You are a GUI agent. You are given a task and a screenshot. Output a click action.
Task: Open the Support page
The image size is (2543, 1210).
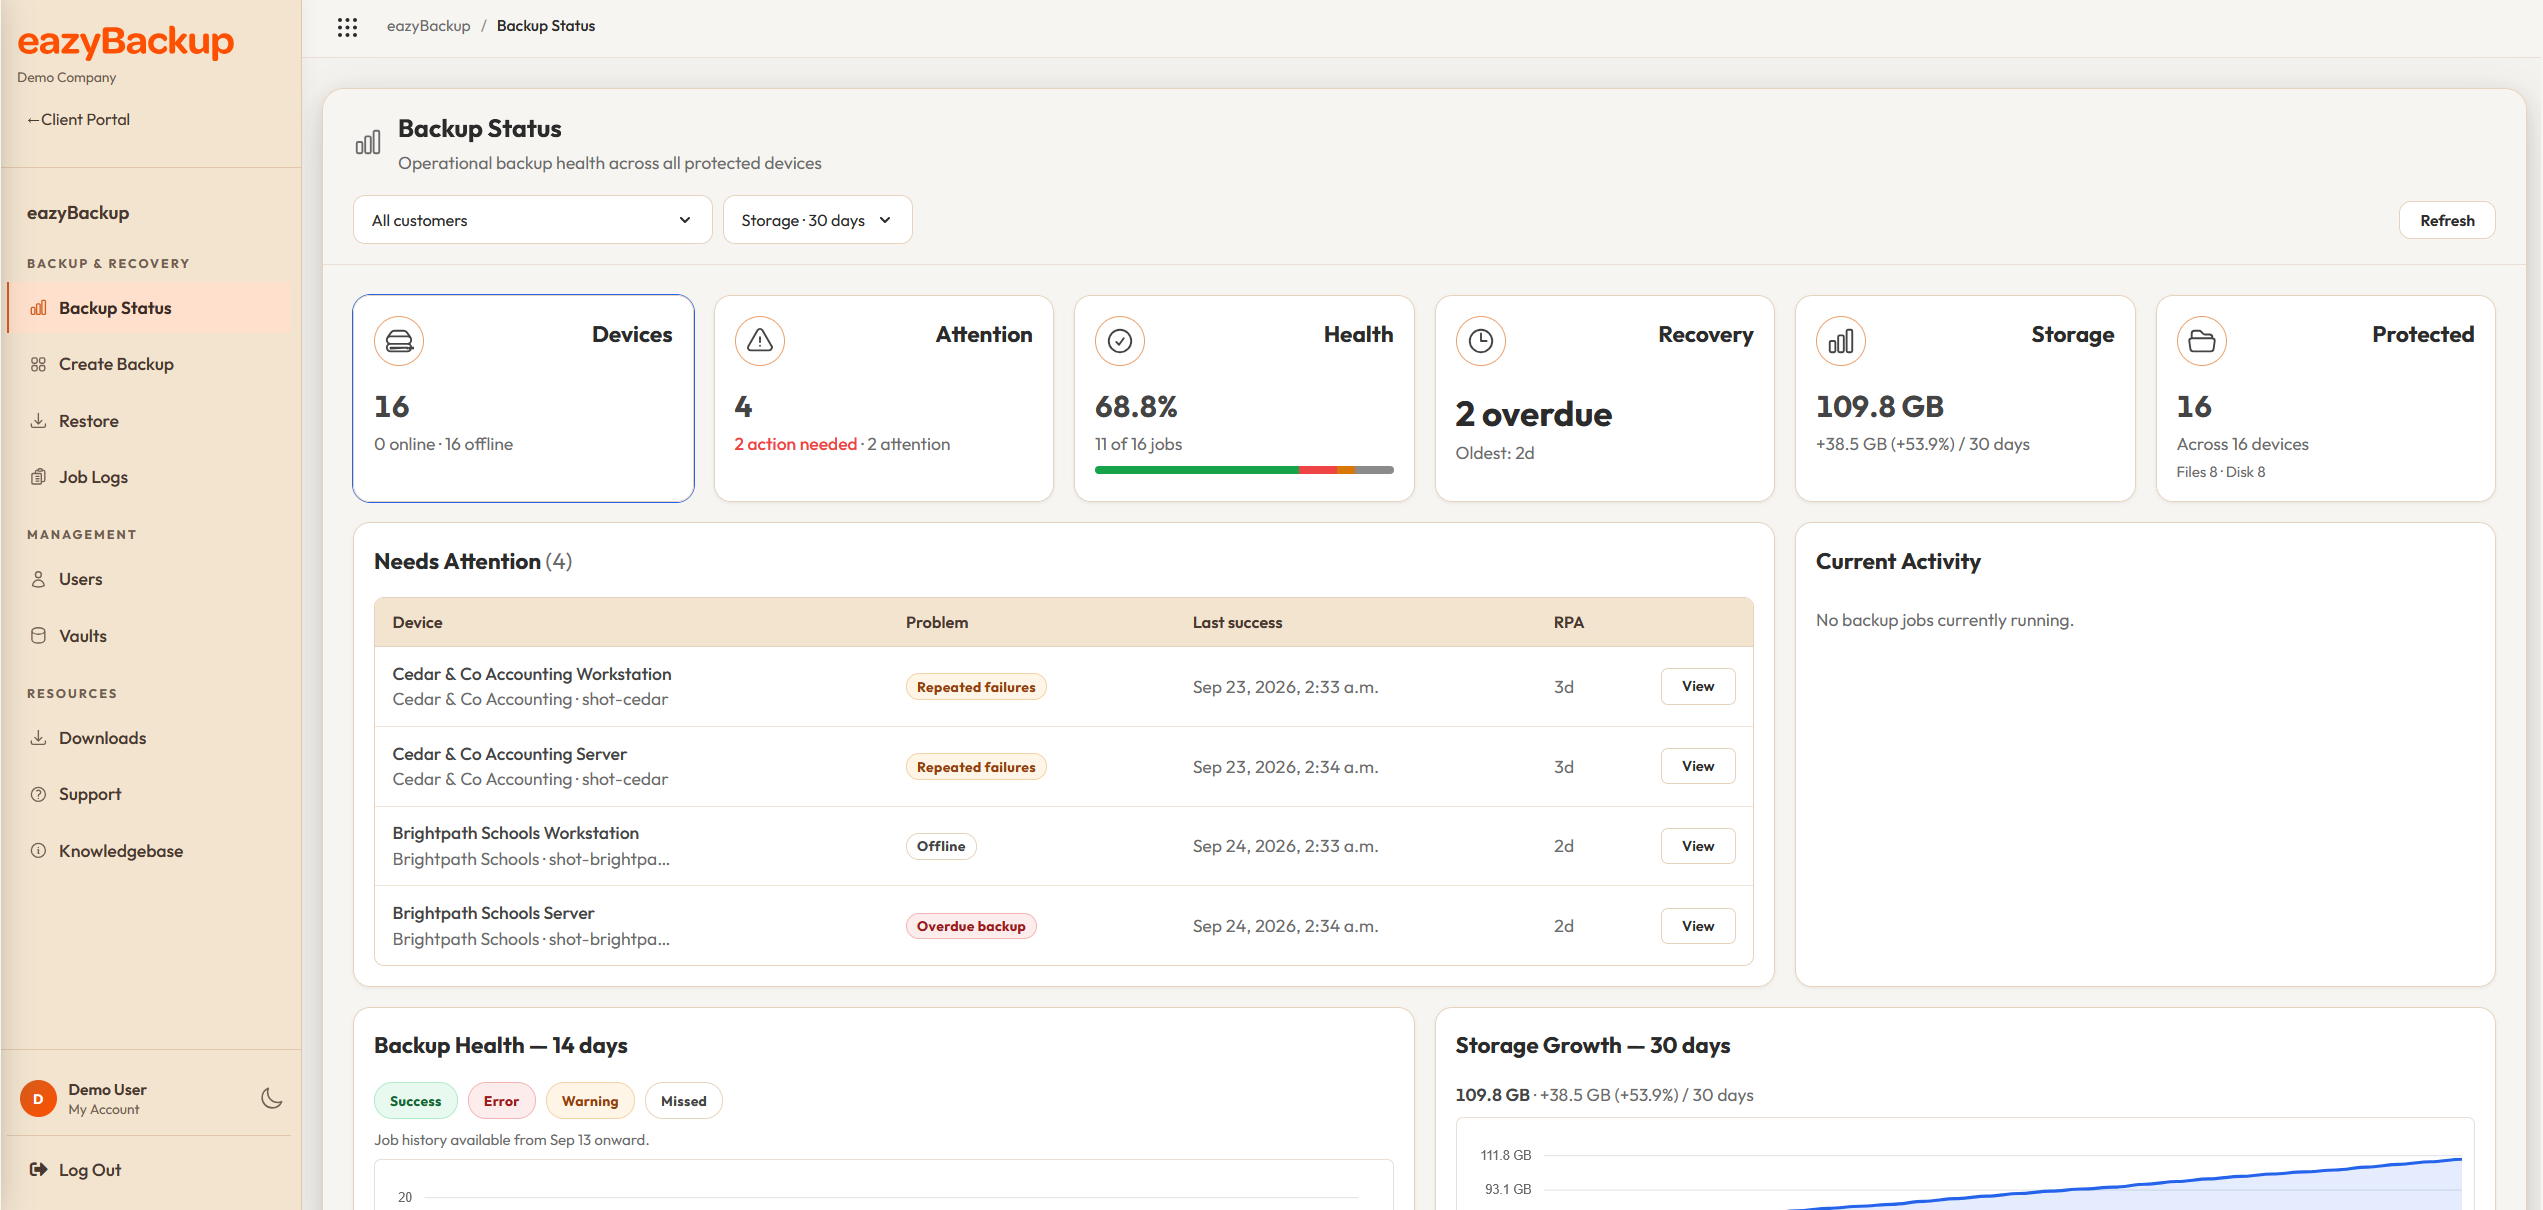[149, 794]
